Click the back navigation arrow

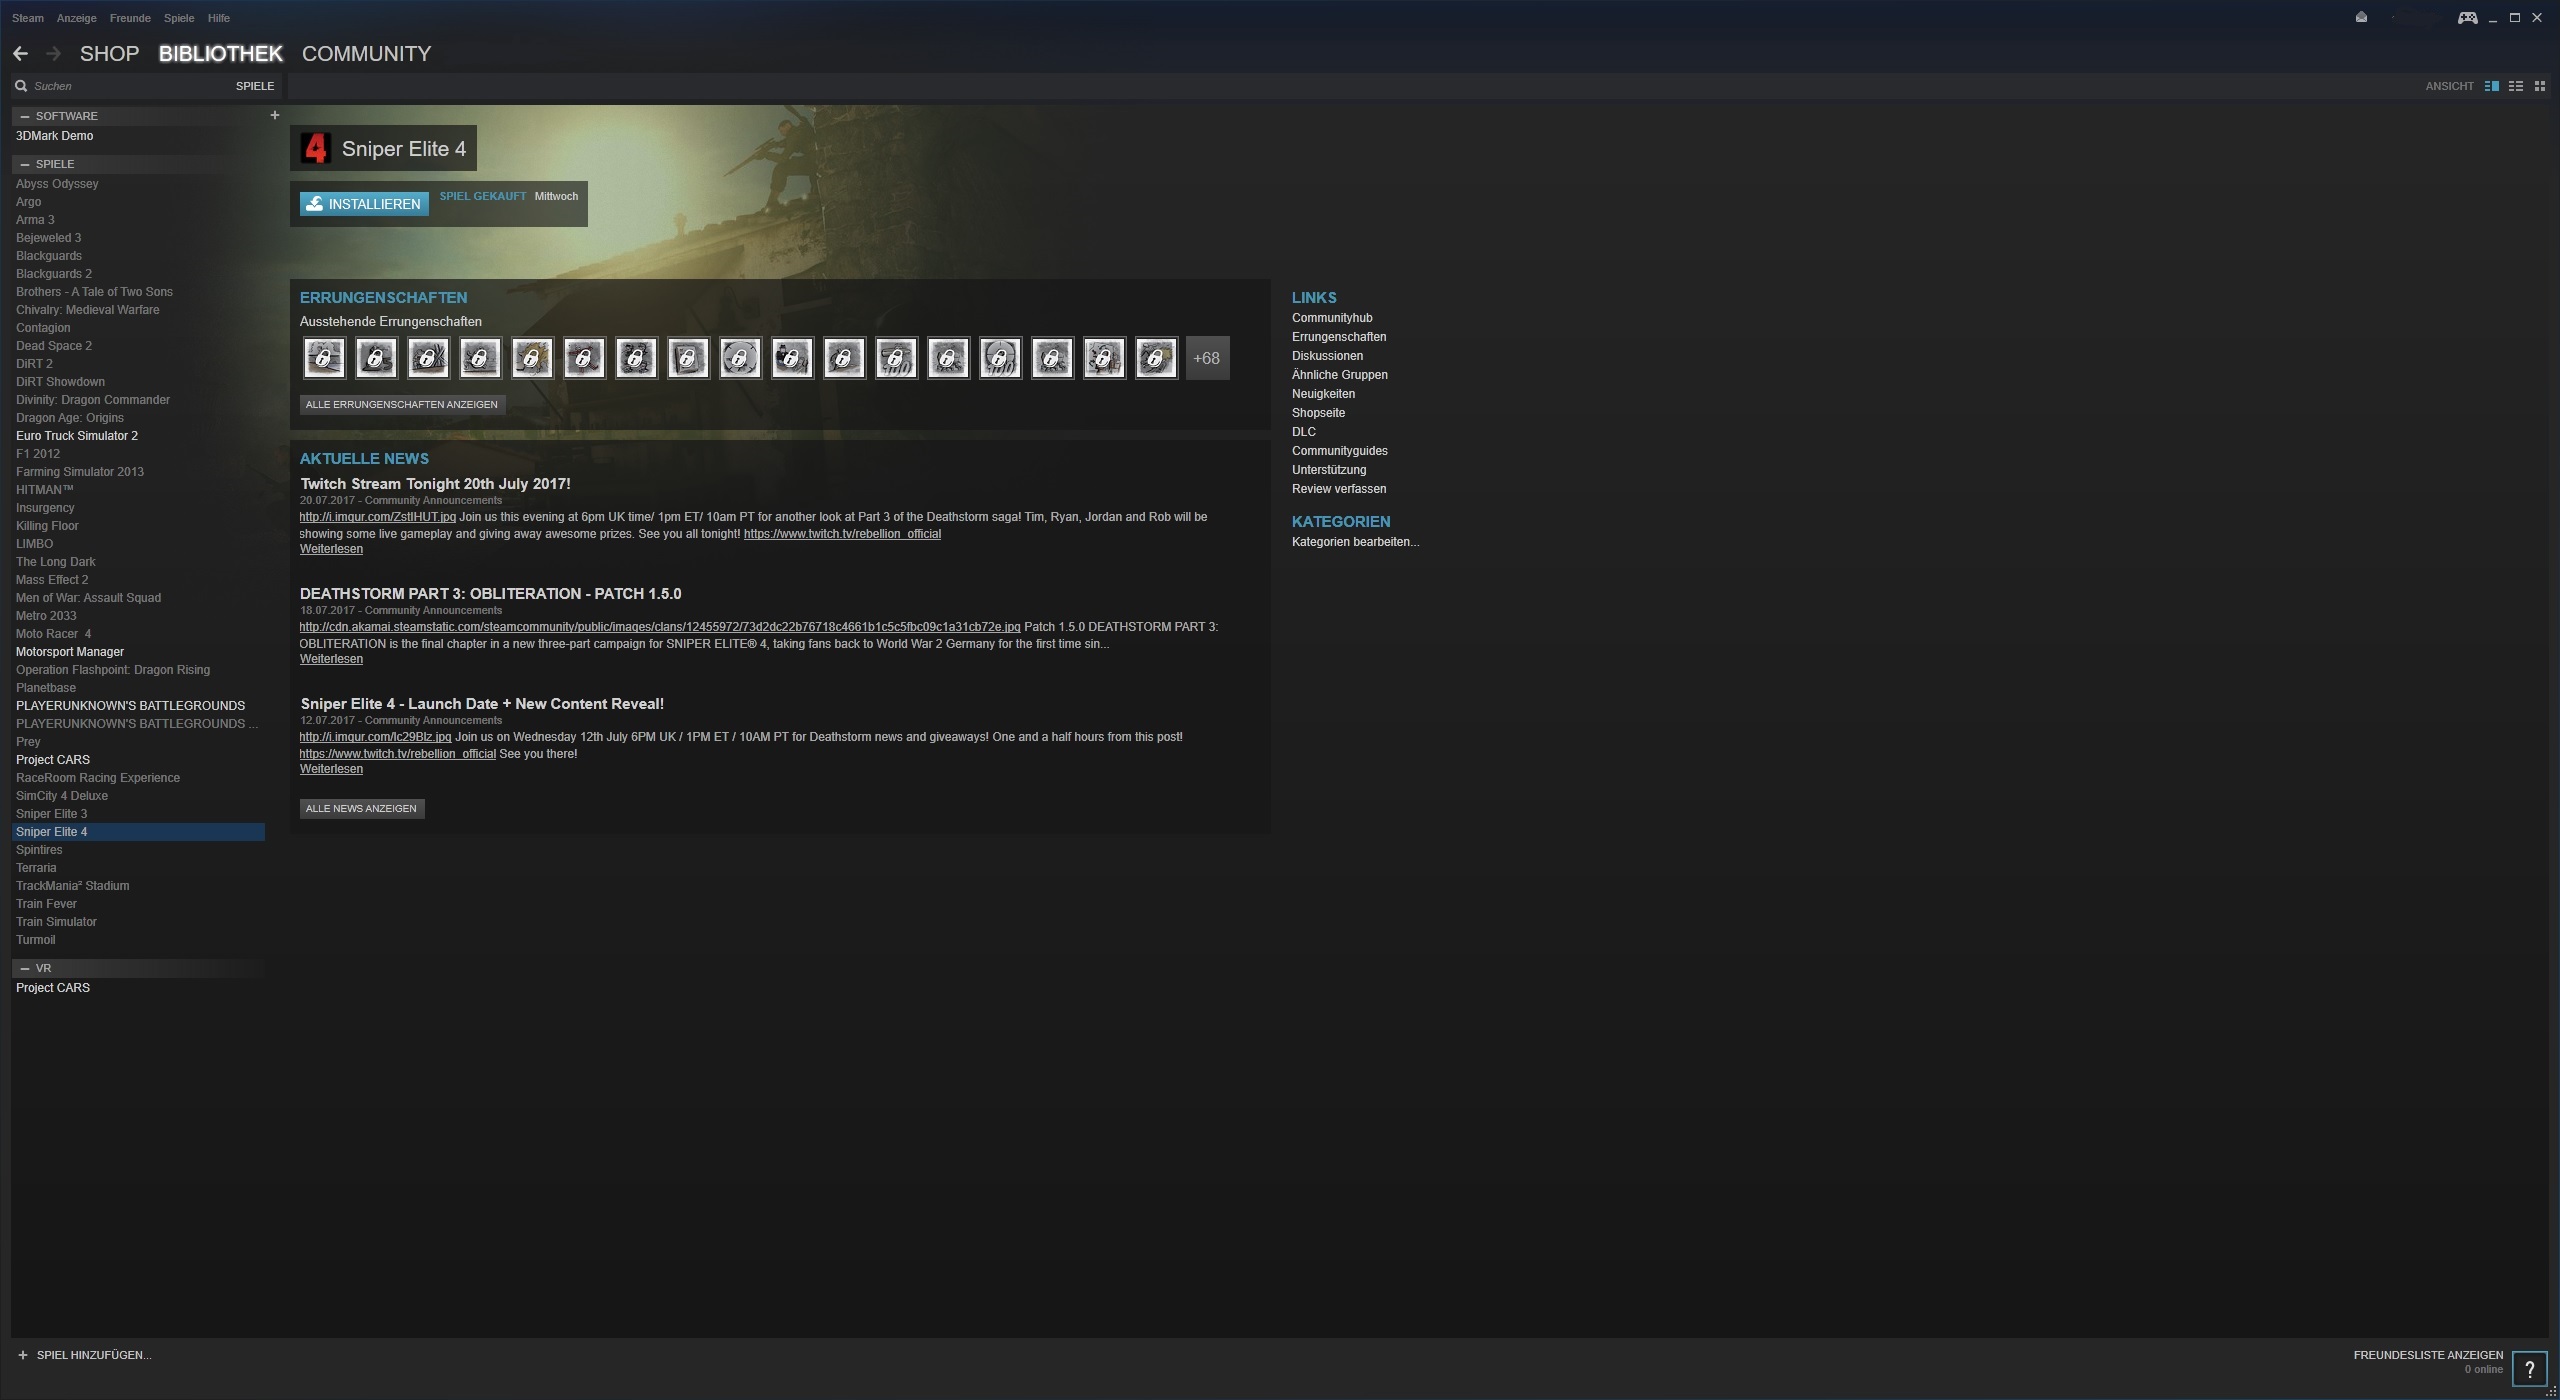pyautogui.click(x=20, y=54)
